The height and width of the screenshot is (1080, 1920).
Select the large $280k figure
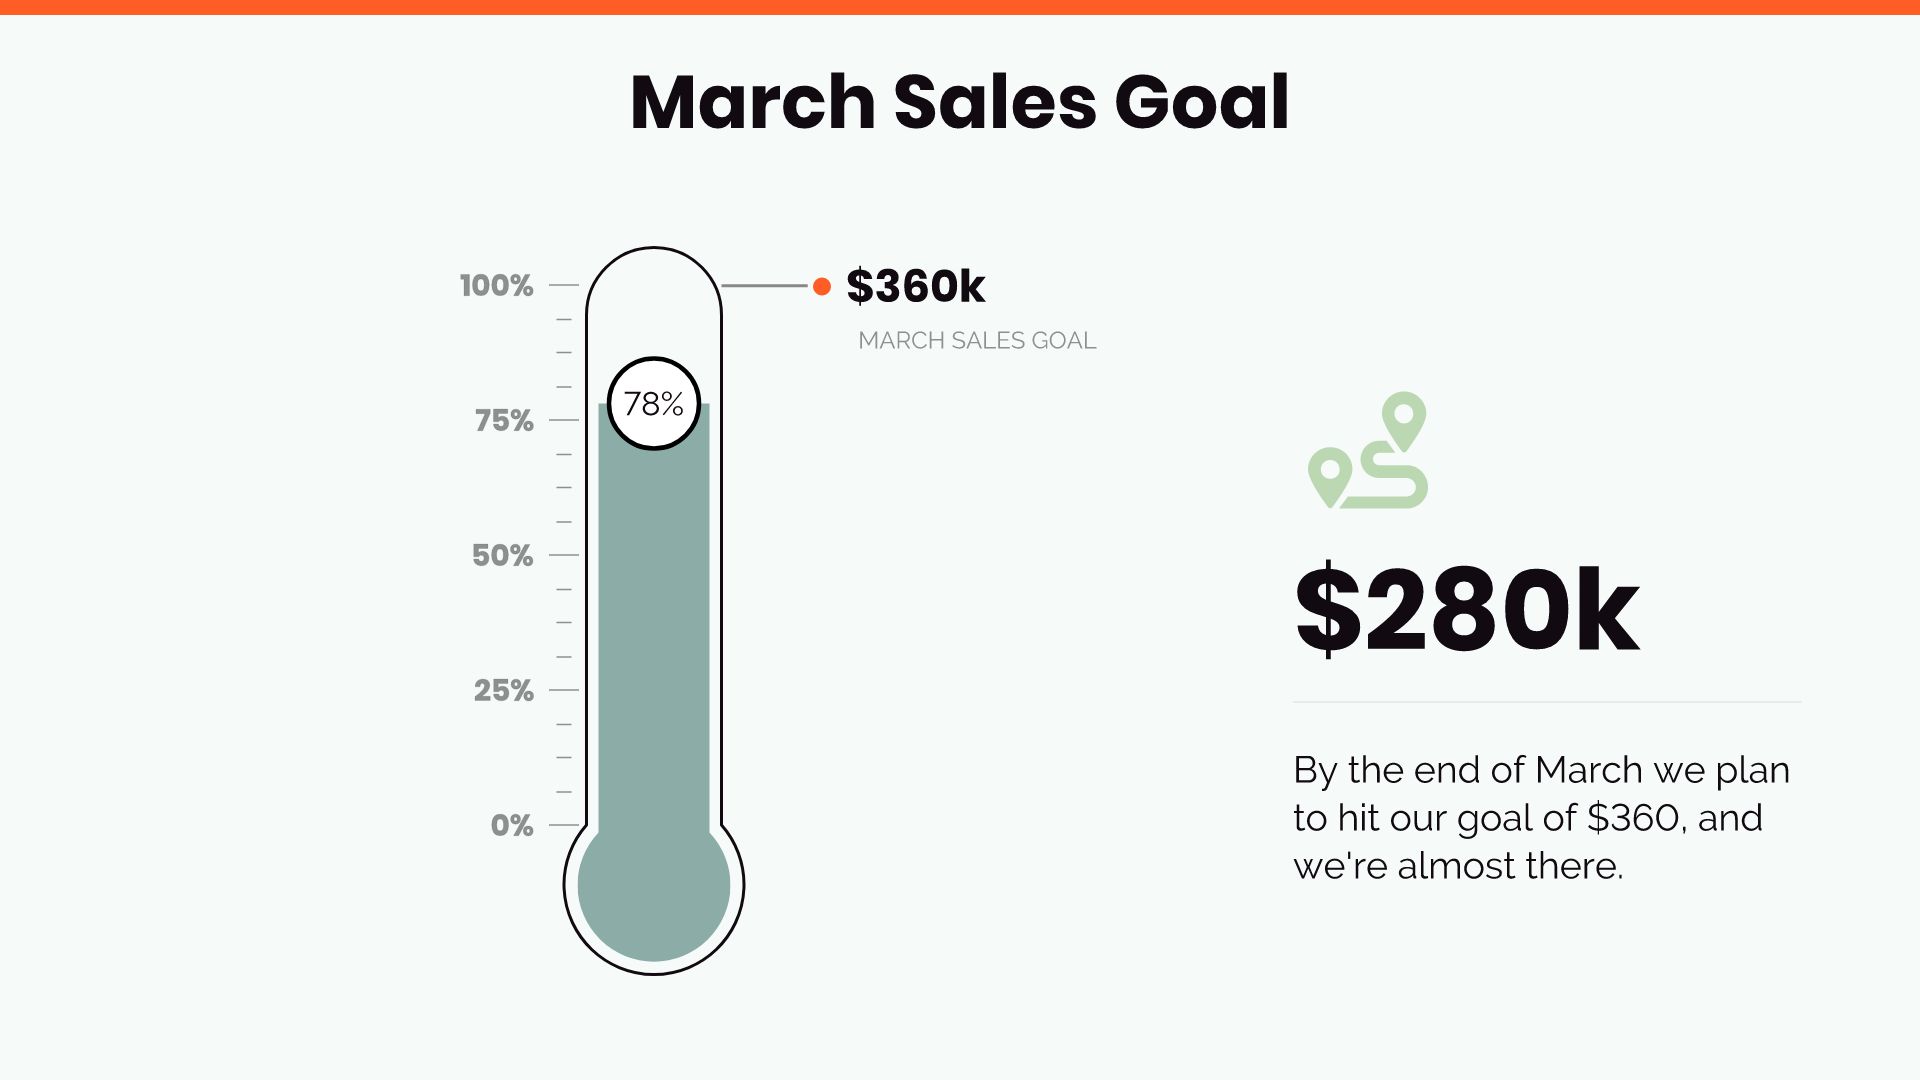pyautogui.click(x=1466, y=608)
